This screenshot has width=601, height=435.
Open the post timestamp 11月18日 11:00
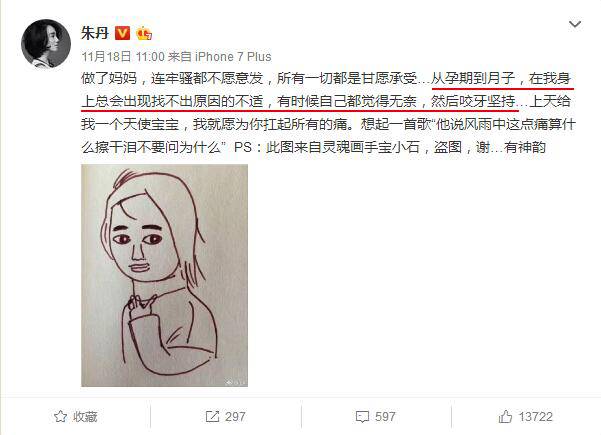coord(123,57)
